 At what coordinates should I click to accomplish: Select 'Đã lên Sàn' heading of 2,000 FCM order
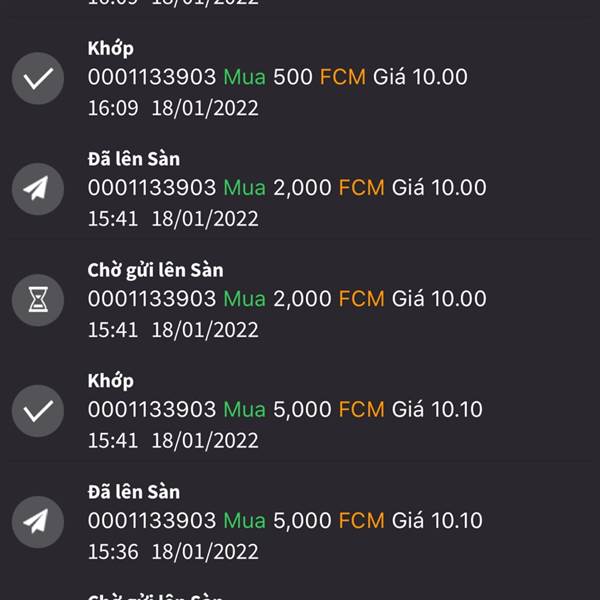coord(134,159)
